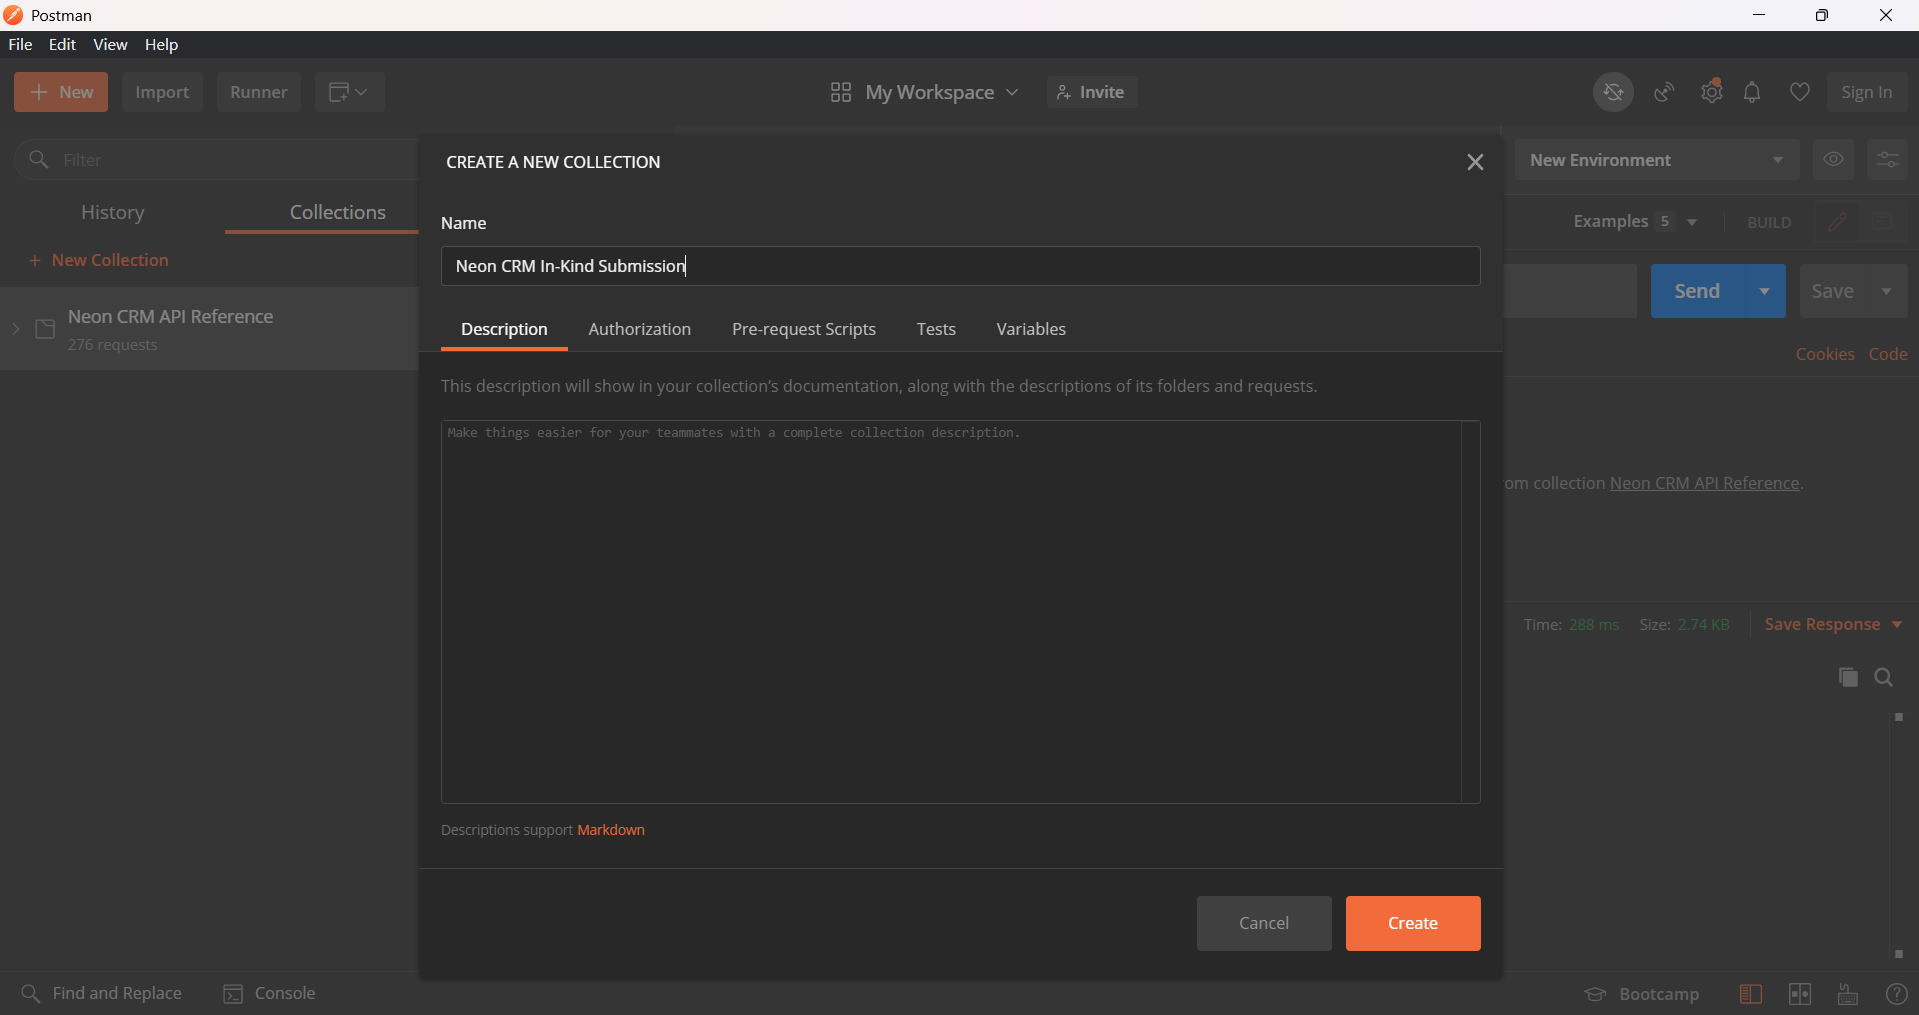This screenshot has height=1015, width=1919.
Task: Select the Description tab
Action: (x=504, y=329)
